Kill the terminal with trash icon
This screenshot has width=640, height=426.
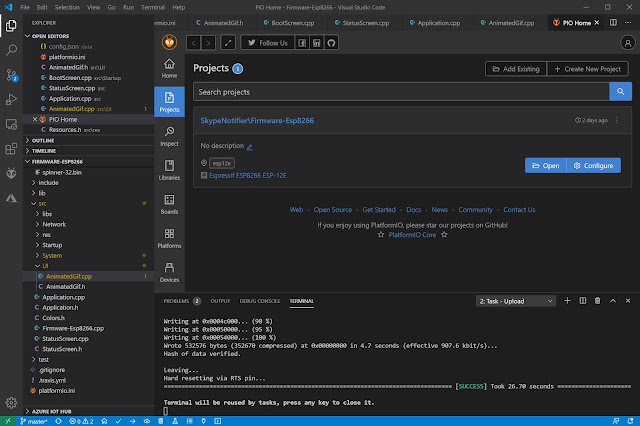pyautogui.click(x=598, y=301)
